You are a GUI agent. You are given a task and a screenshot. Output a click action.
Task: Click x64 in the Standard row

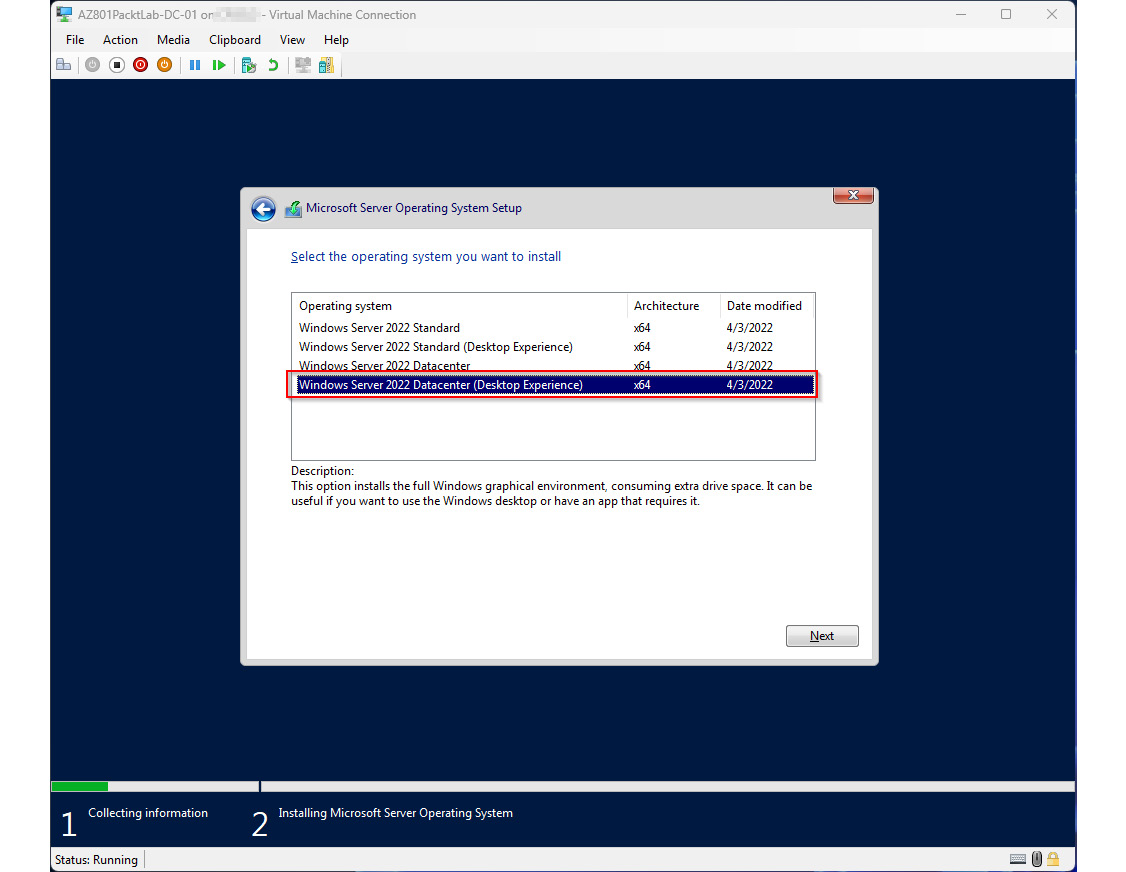tap(642, 328)
